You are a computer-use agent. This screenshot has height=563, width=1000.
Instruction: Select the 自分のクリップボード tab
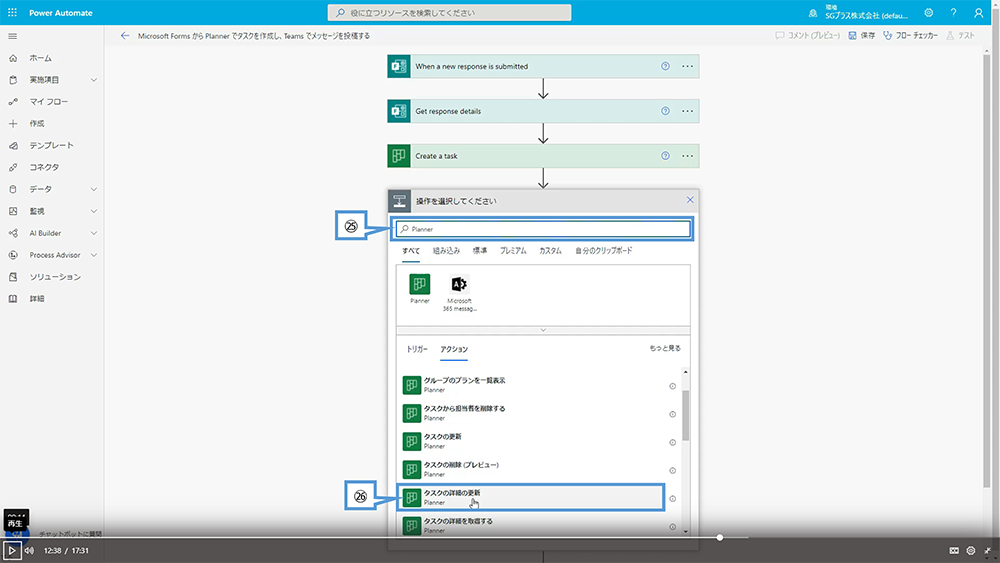coord(603,251)
